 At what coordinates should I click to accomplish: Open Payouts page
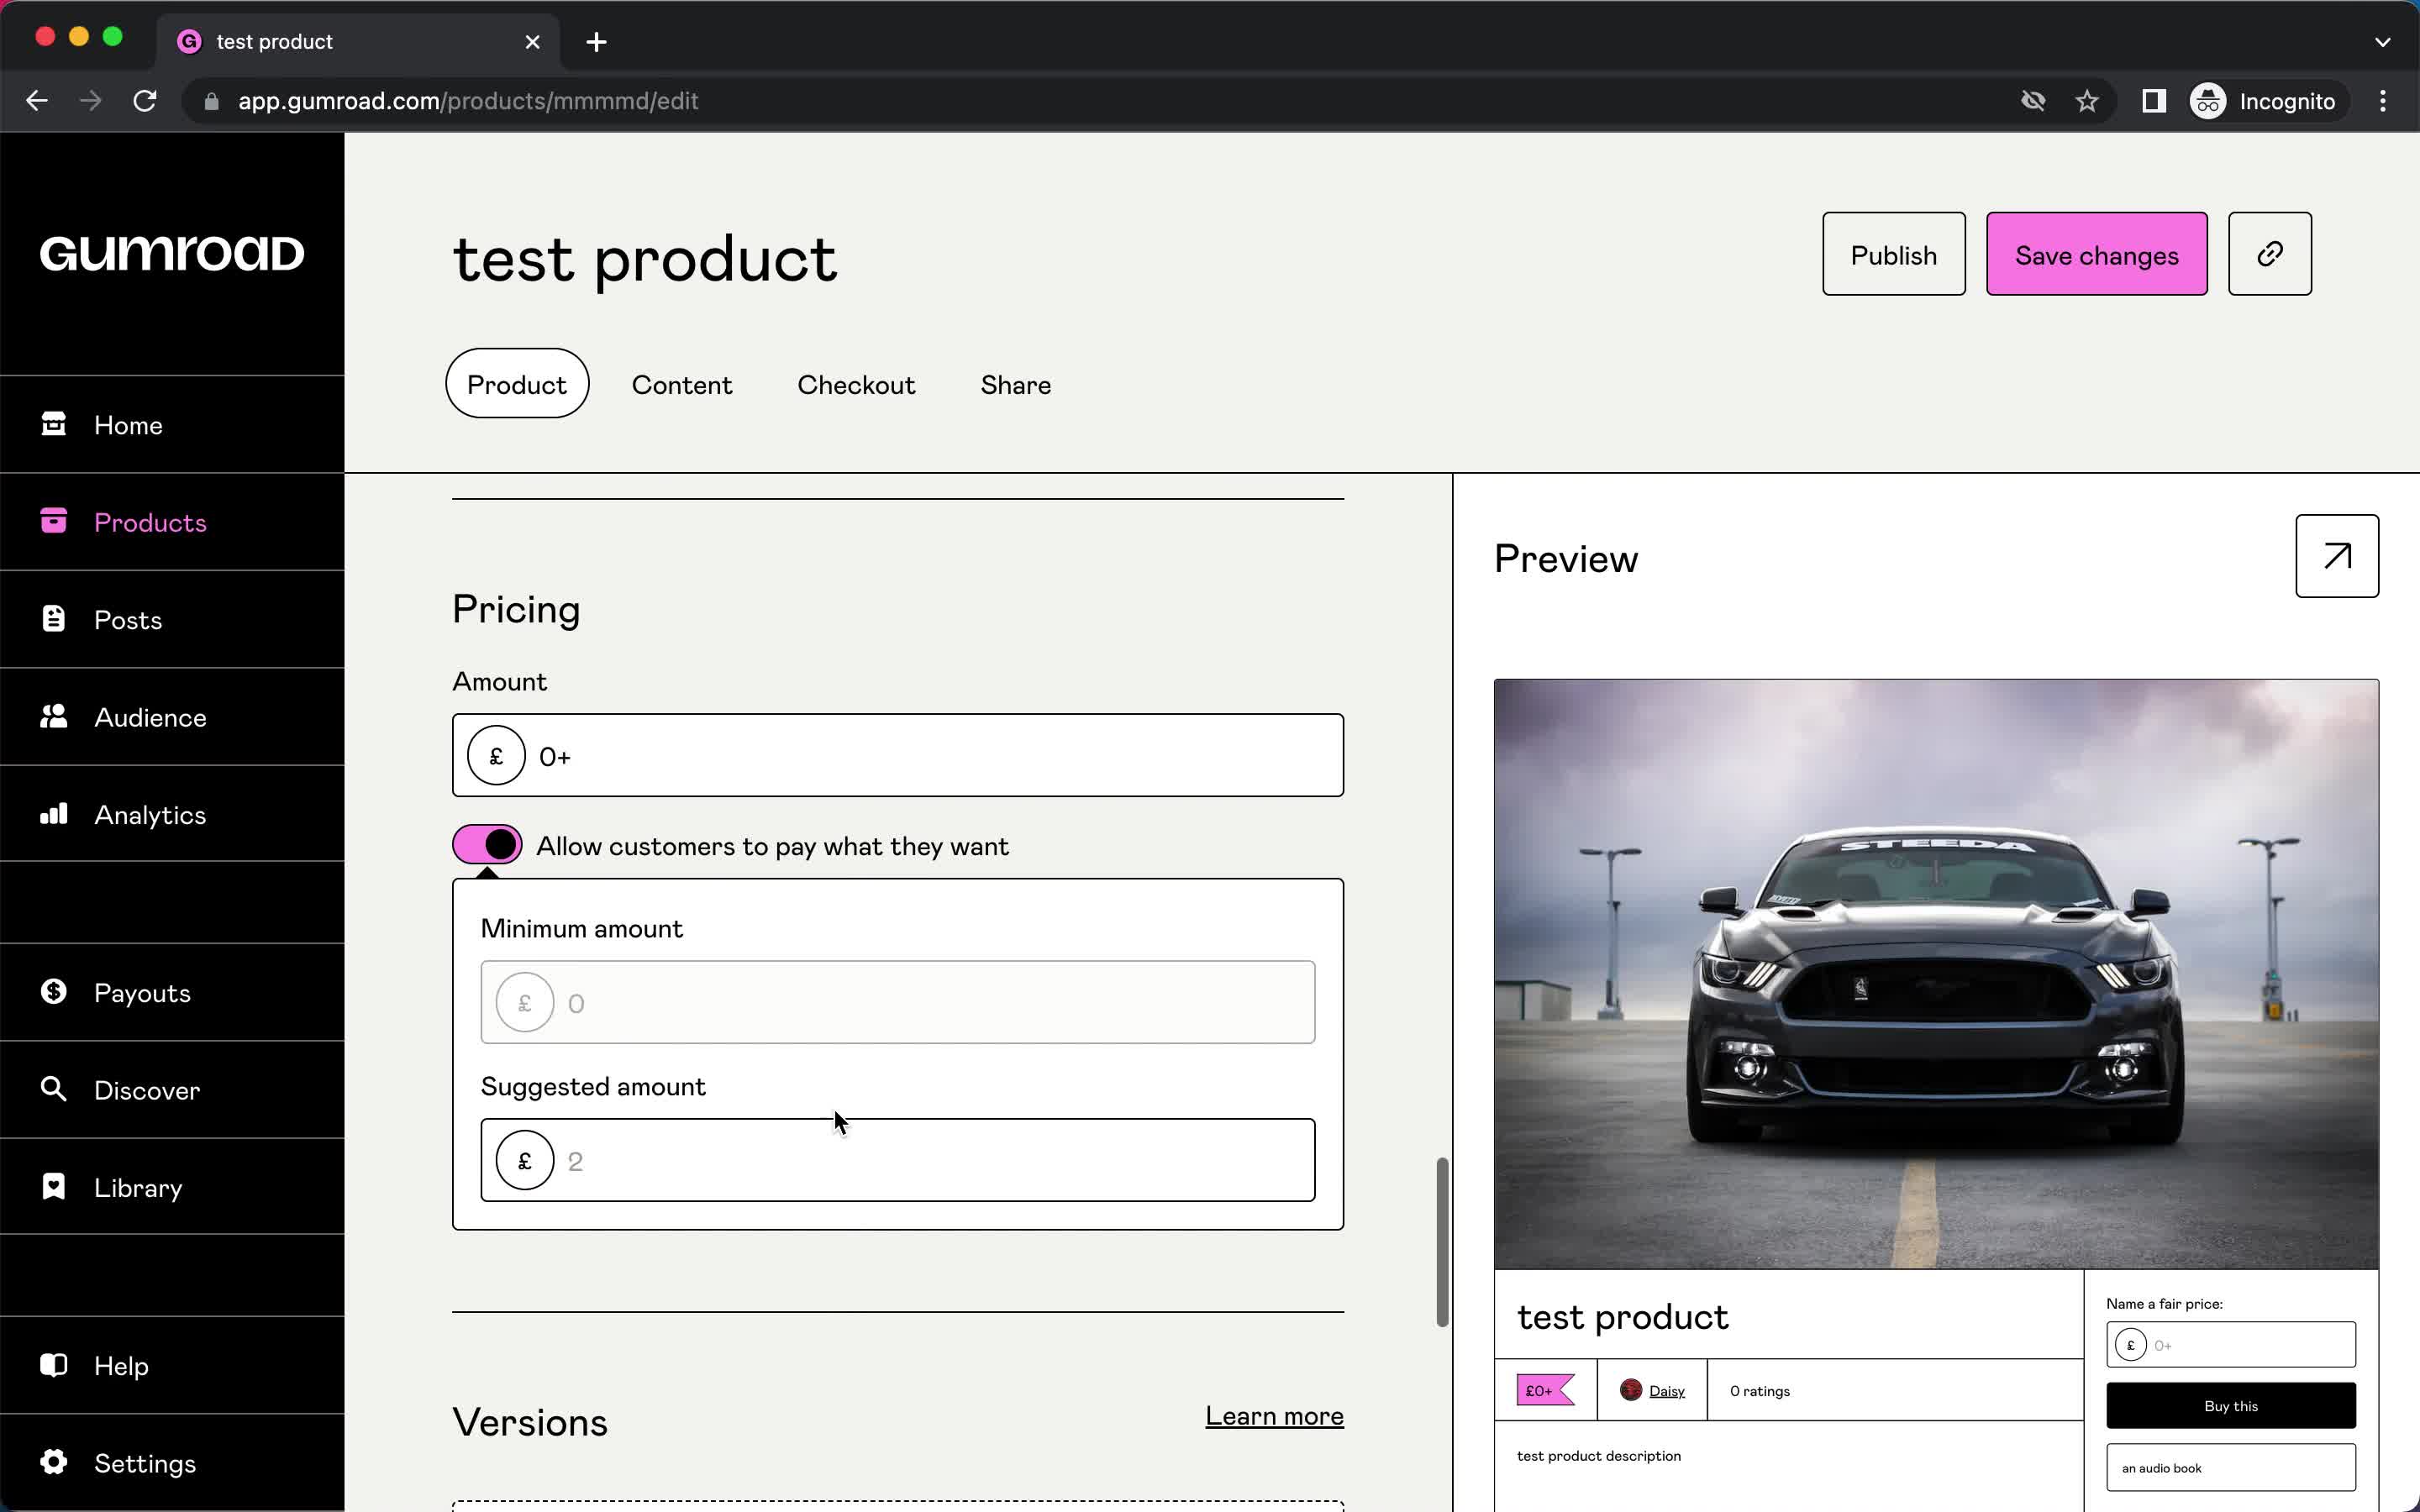172,992
